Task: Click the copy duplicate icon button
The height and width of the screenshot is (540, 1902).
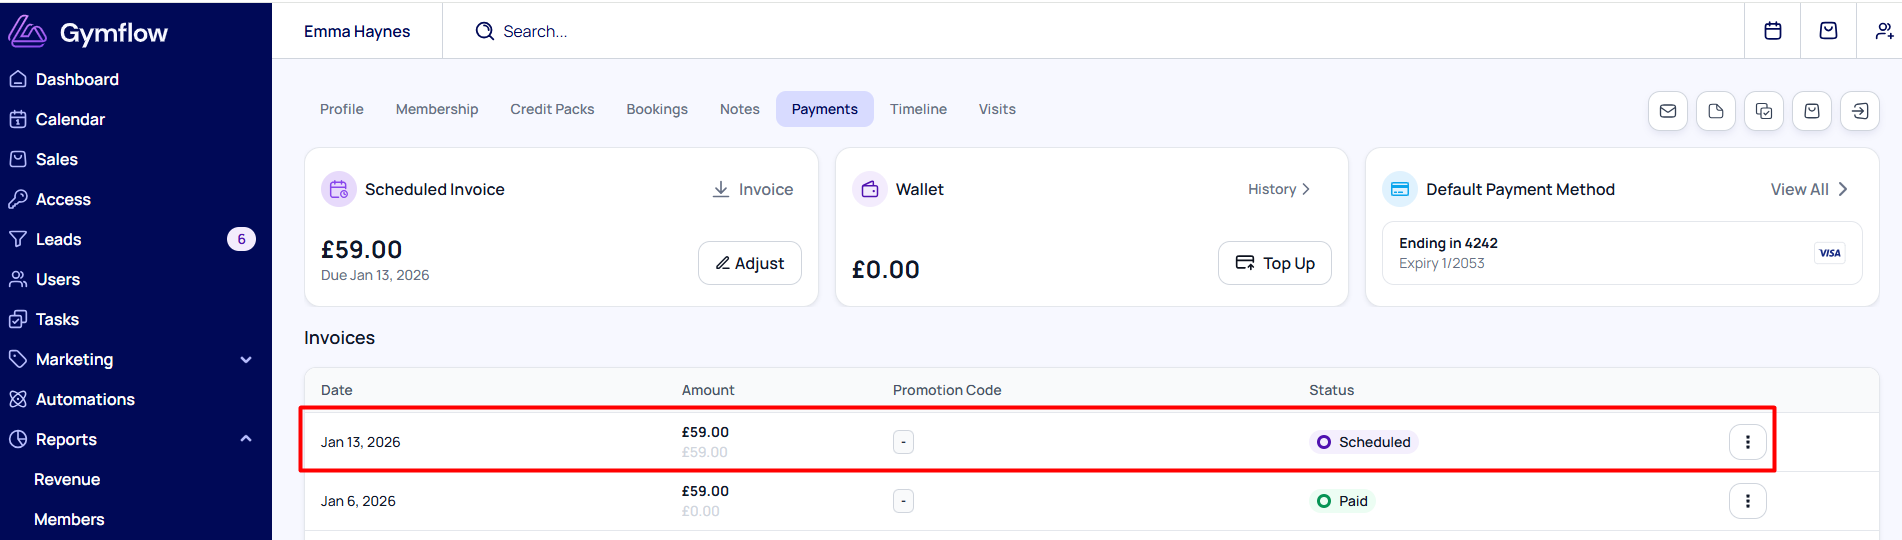Action: (1764, 111)
